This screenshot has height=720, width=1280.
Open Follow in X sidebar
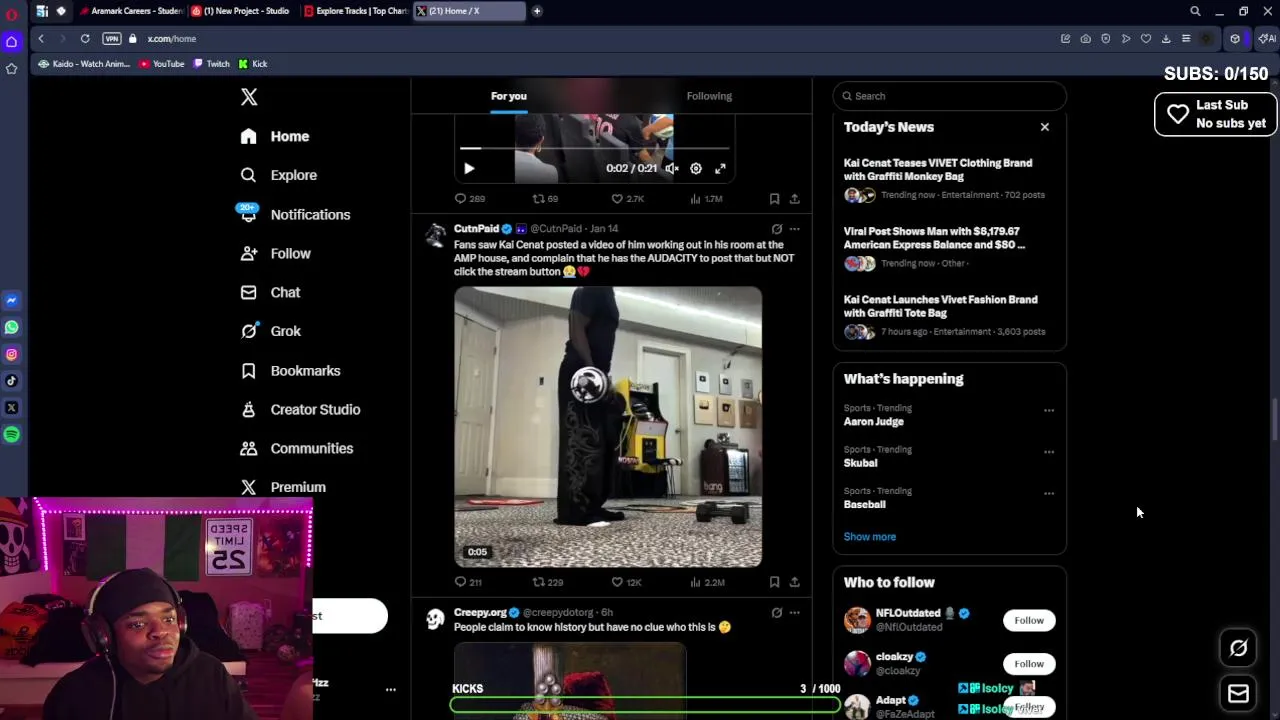(276, 253)
